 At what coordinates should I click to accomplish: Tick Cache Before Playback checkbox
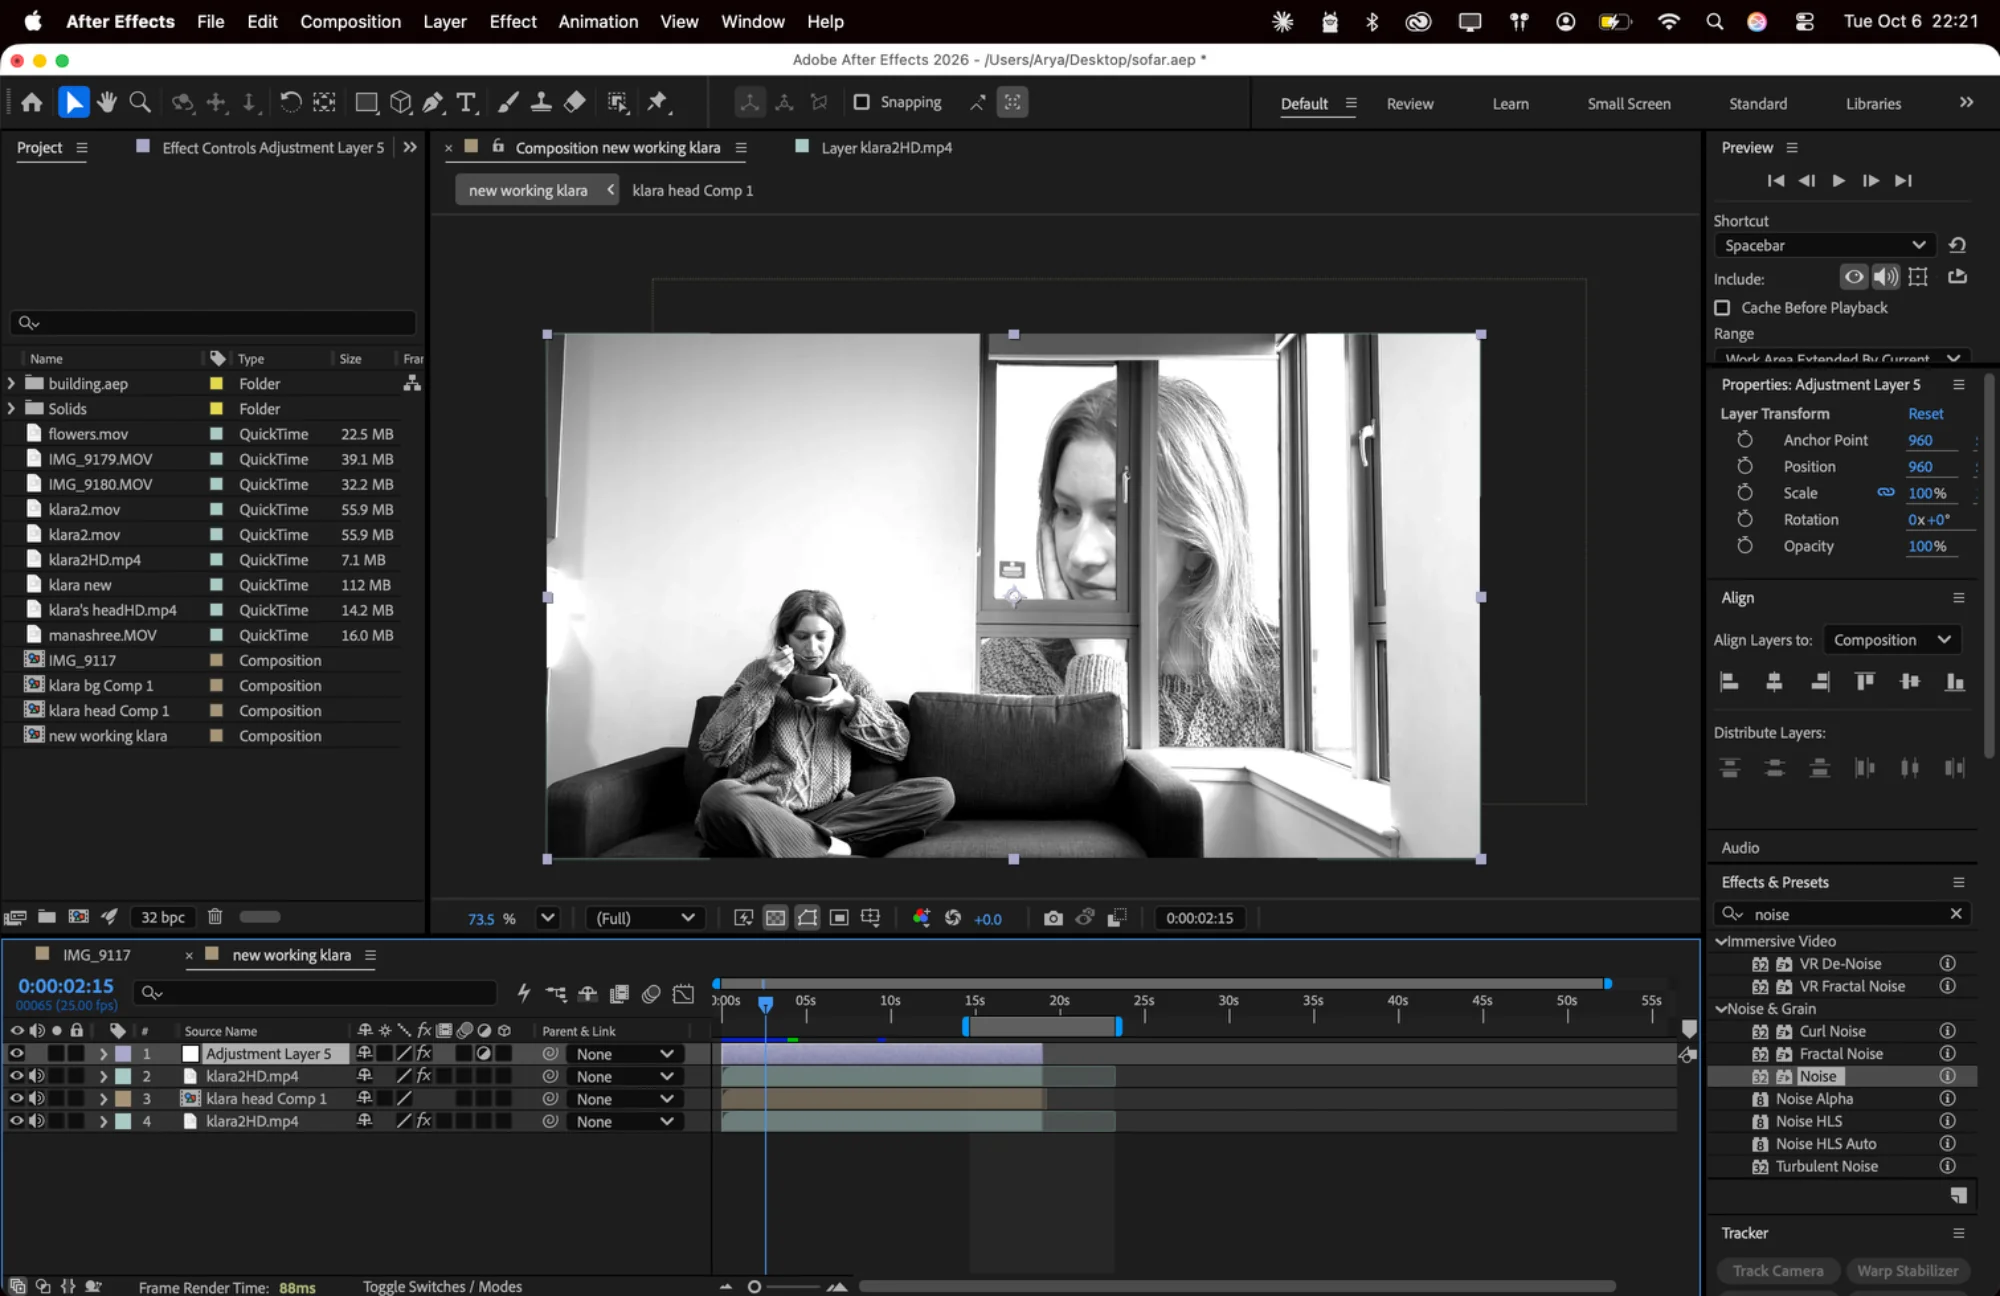point(1722,308)
